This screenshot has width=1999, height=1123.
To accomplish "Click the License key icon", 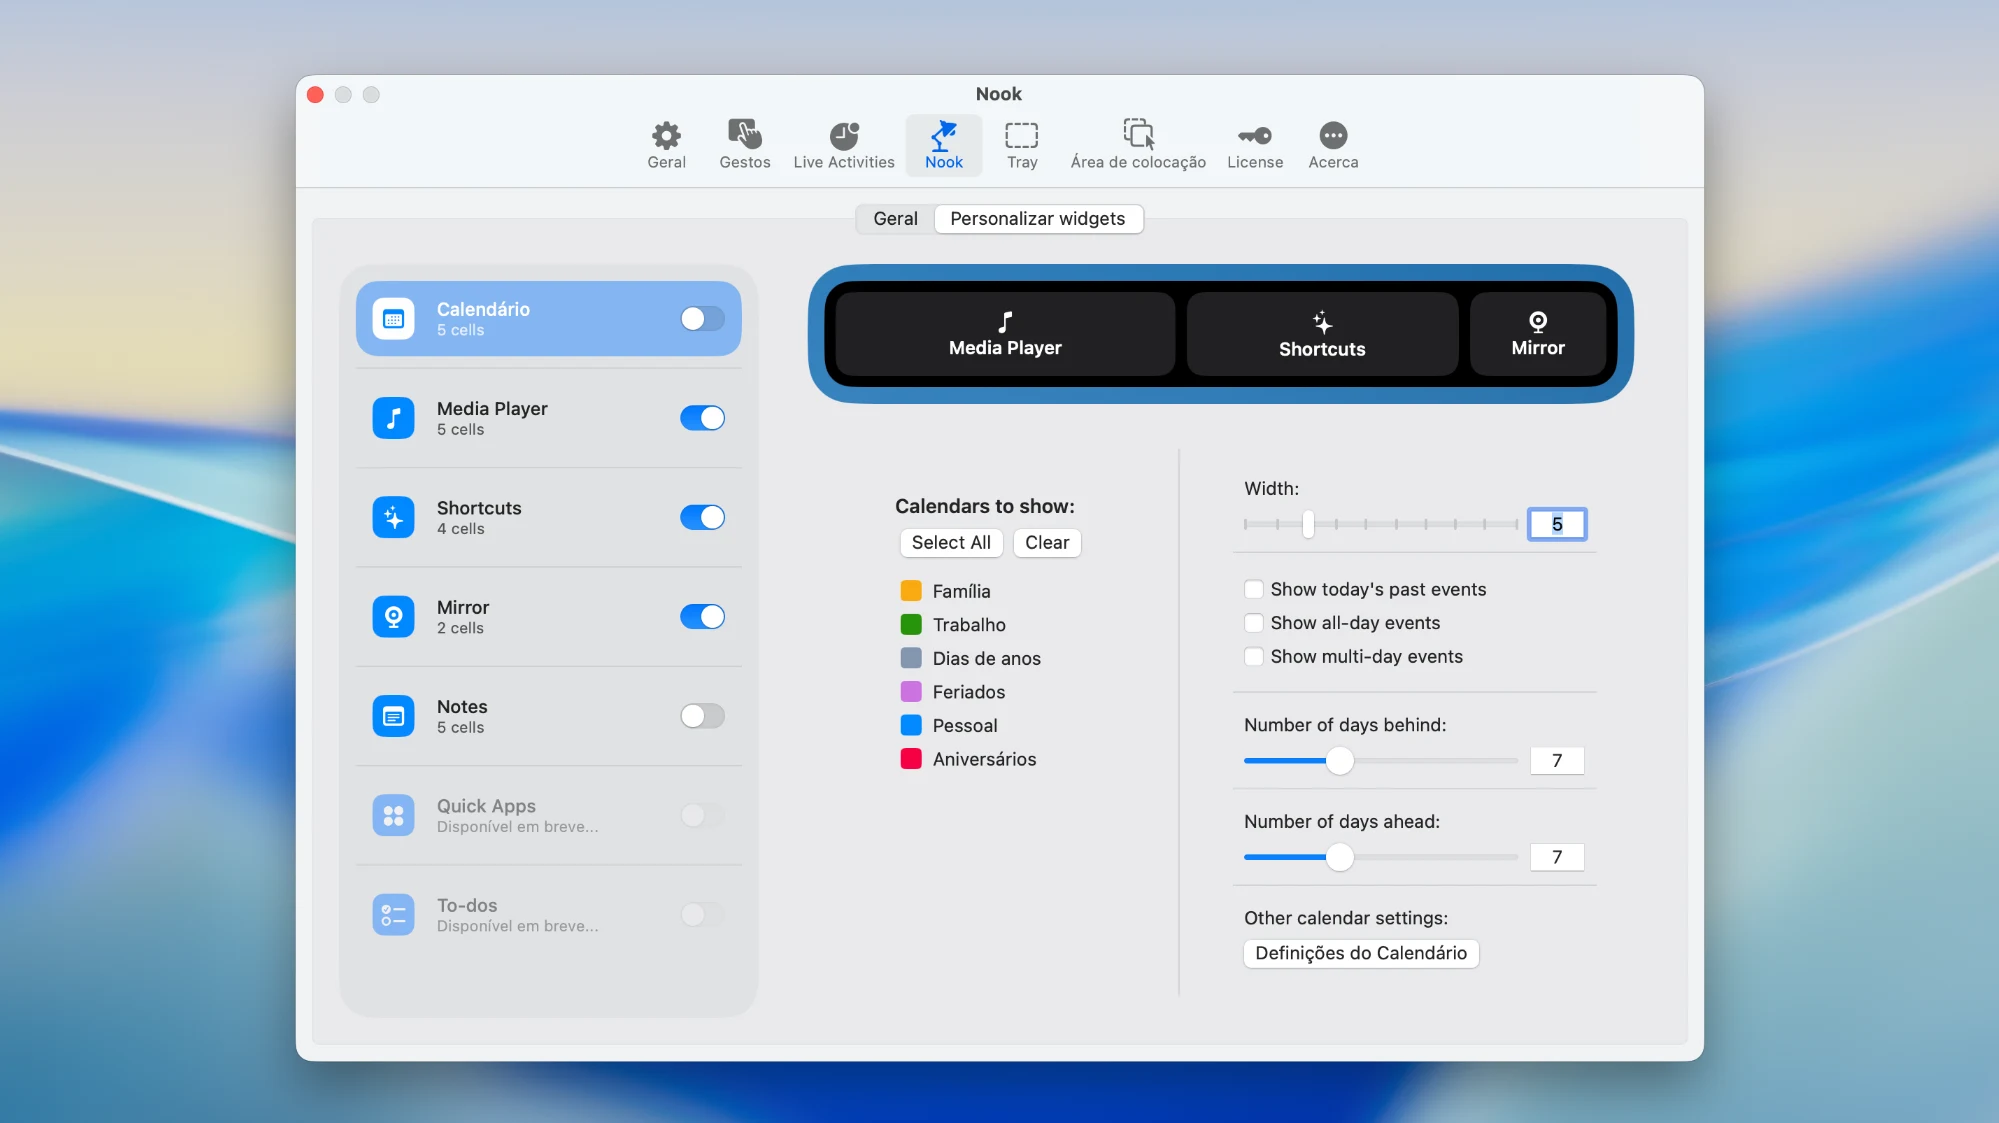I will pyautogui.click(x=1254, y=135).
